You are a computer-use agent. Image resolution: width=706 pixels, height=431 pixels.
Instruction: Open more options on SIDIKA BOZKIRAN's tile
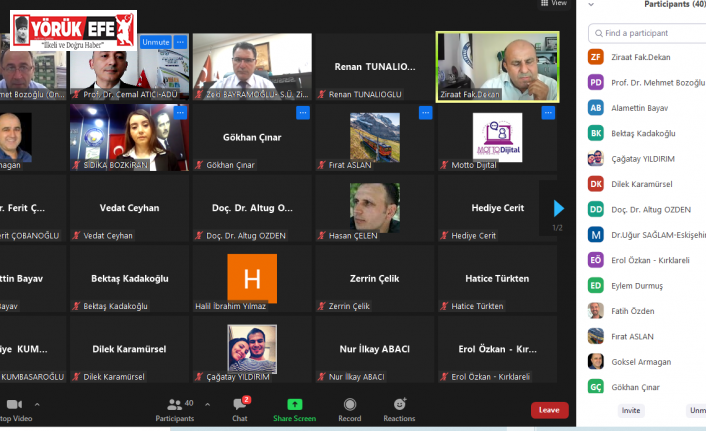[x=180, y=113]
